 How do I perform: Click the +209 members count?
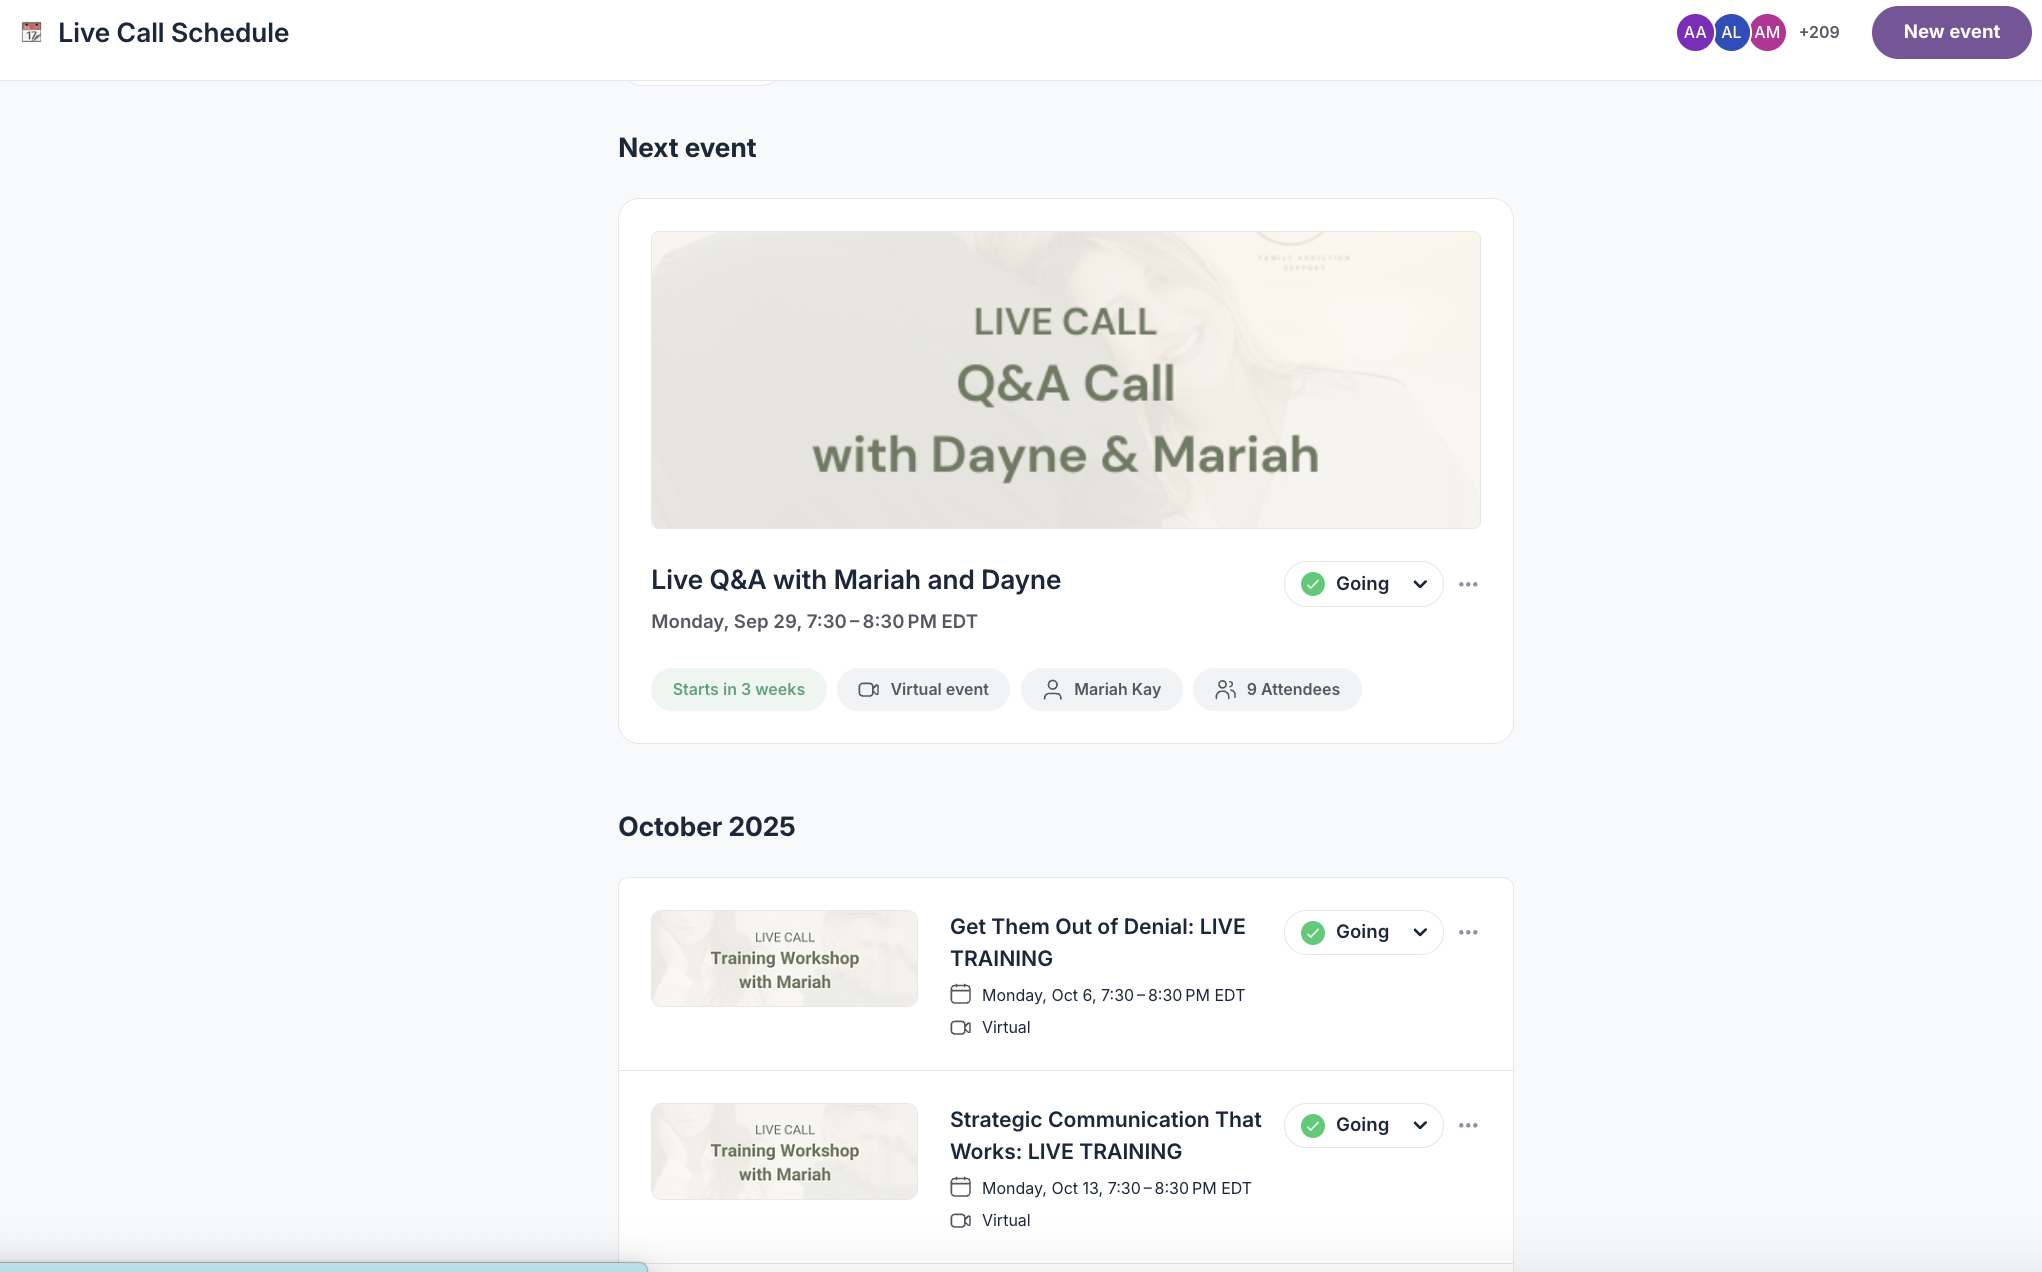1818,32
